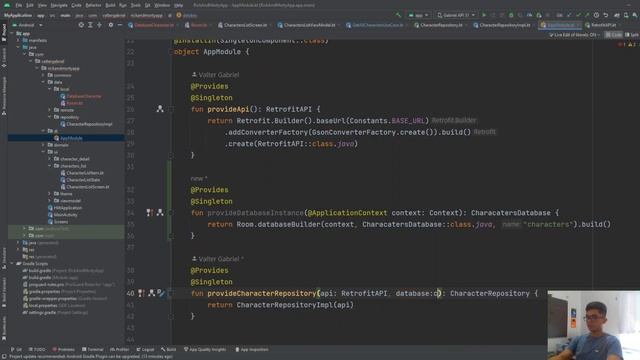Open the Terminal tool window button

(x=93, y=349)
